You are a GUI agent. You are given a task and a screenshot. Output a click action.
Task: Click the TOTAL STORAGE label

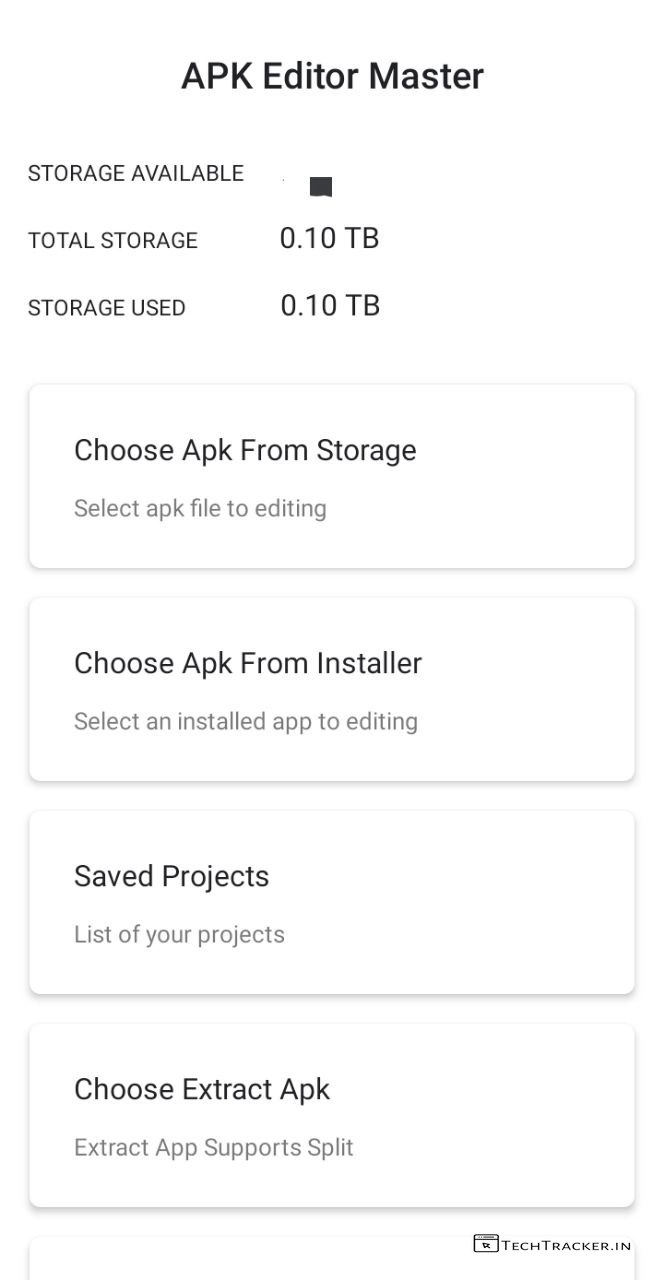113,240
